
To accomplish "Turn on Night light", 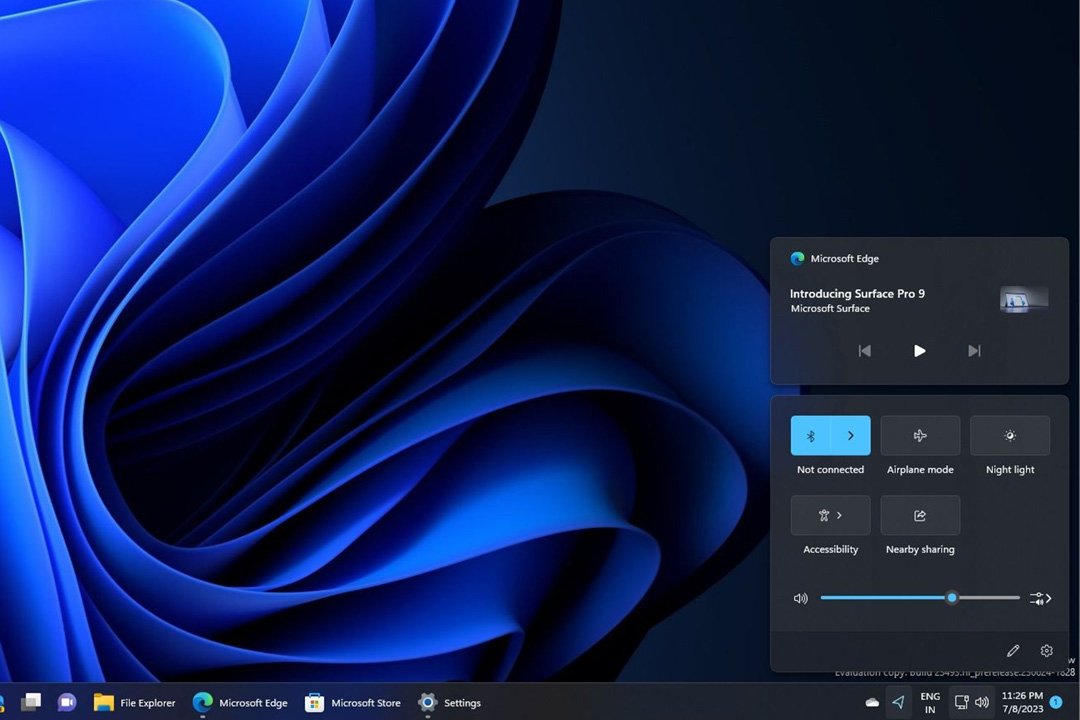I will pos(1010,435).
